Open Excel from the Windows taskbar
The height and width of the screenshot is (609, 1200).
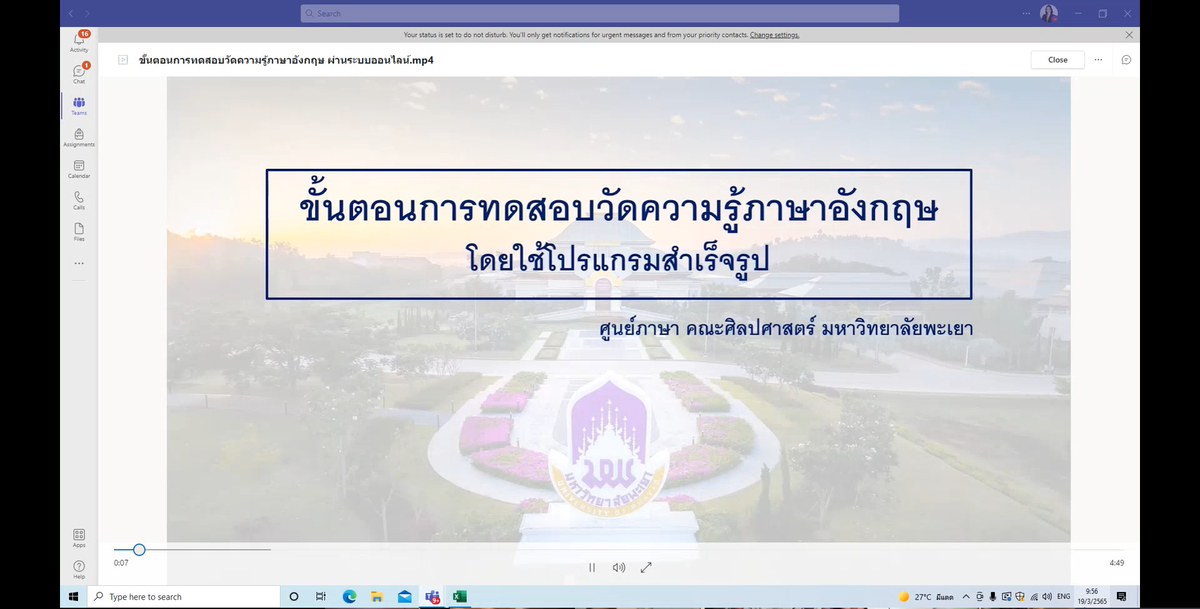point(460,597)
